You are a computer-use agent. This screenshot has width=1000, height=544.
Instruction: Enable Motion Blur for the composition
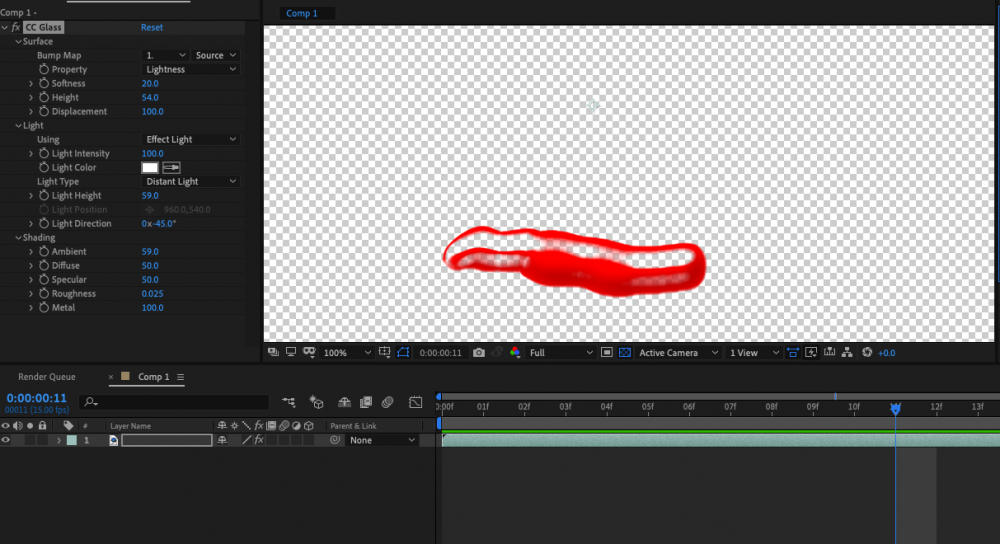[387, 402]
